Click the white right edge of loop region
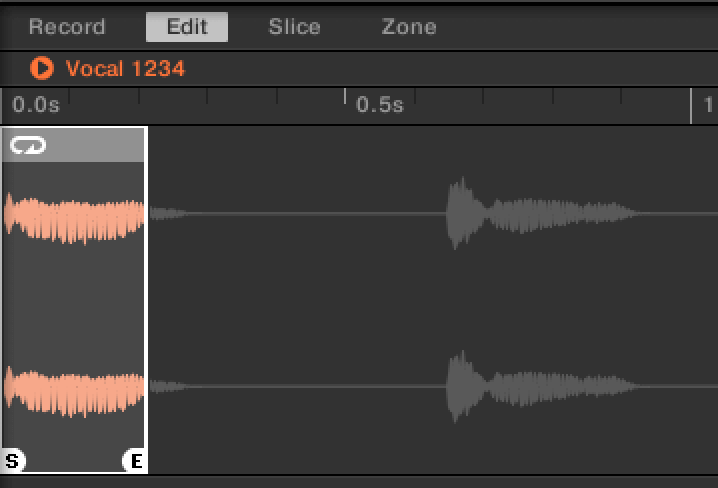This screenshot has height=488, width=718. [x=146, y=300]
